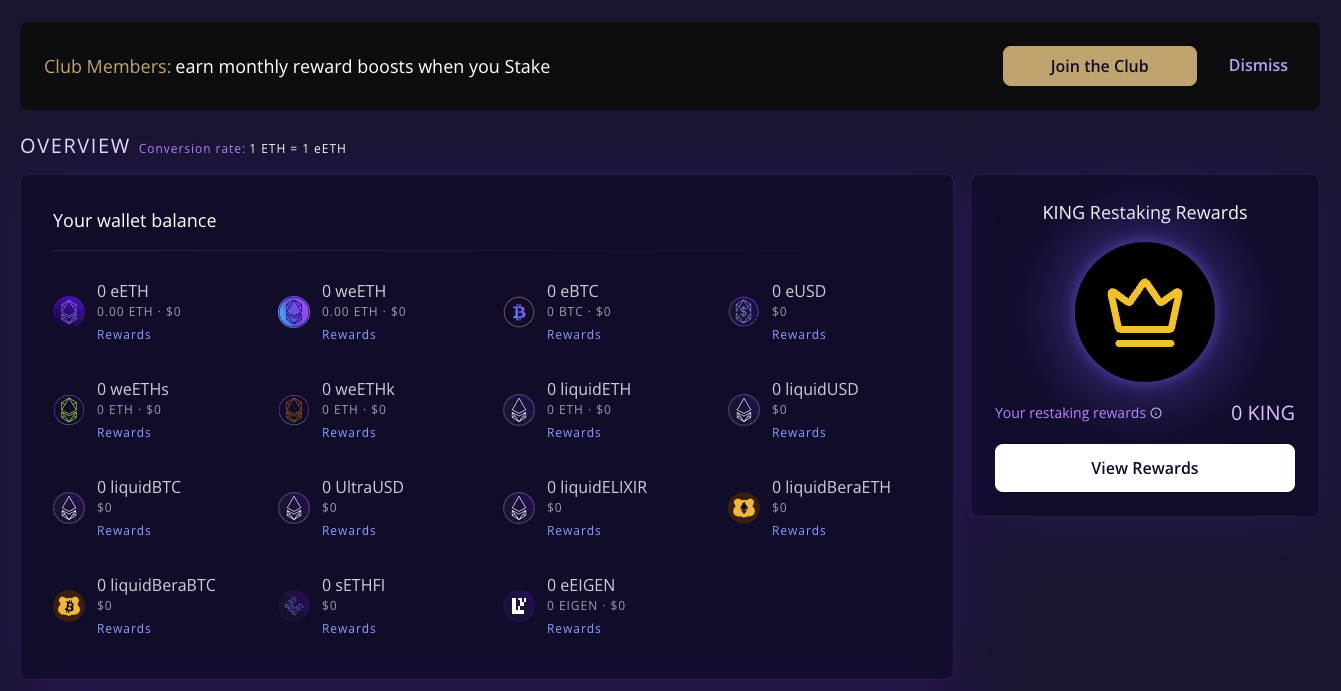Select the sETHFI token icon
Screen dimensions: 1341x691
tap(294, 605)
